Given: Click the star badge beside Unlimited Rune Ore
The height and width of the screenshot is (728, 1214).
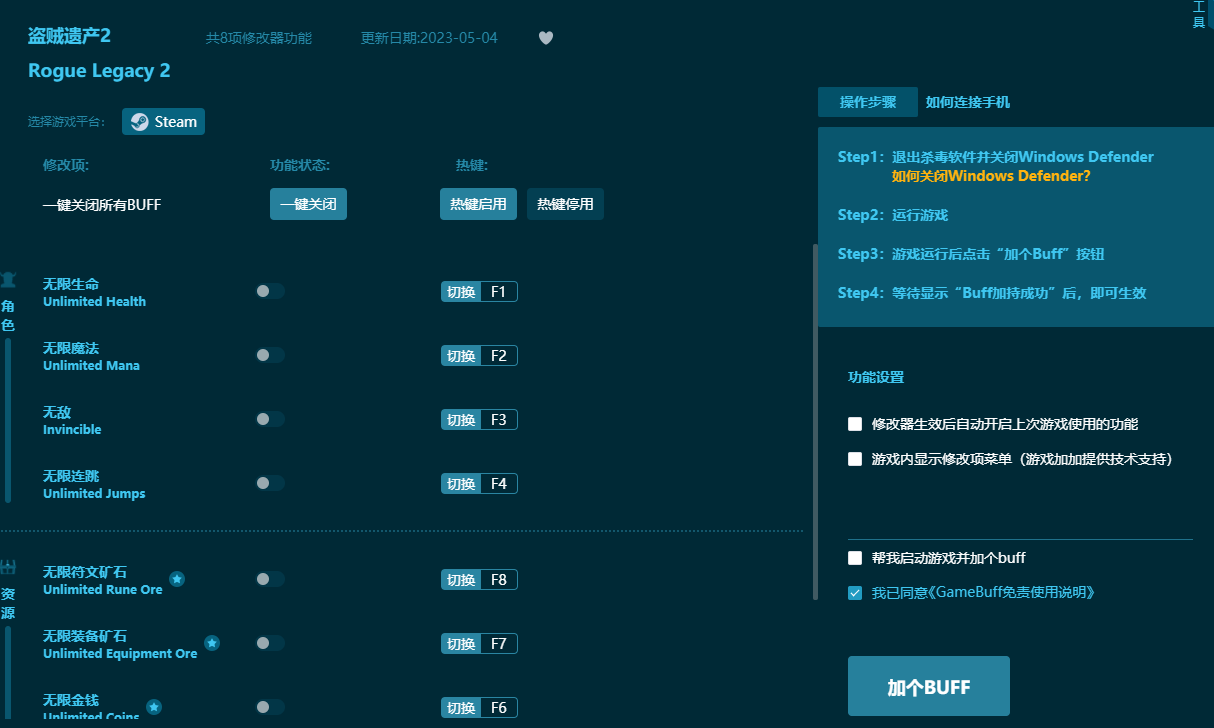Looking at the screenshot, I should click(177, 579).
